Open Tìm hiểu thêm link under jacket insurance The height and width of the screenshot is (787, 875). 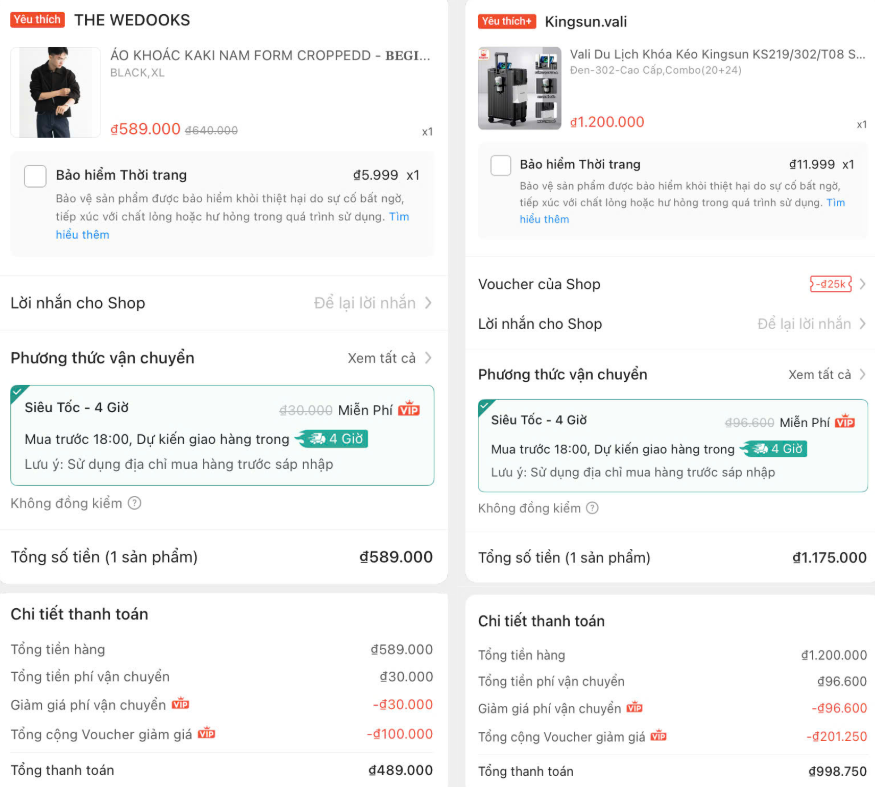point(82,234)
